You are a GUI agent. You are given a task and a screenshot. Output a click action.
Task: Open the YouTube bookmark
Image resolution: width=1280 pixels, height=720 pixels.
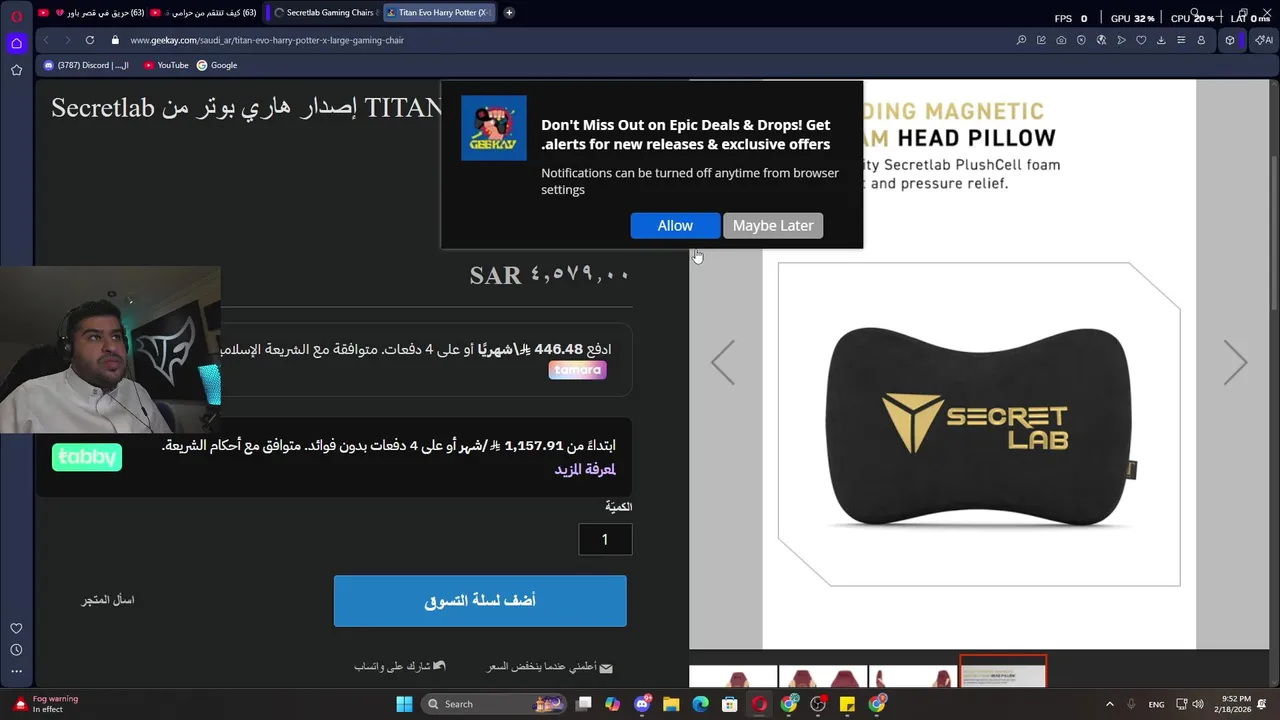click(x=166, y=65)
